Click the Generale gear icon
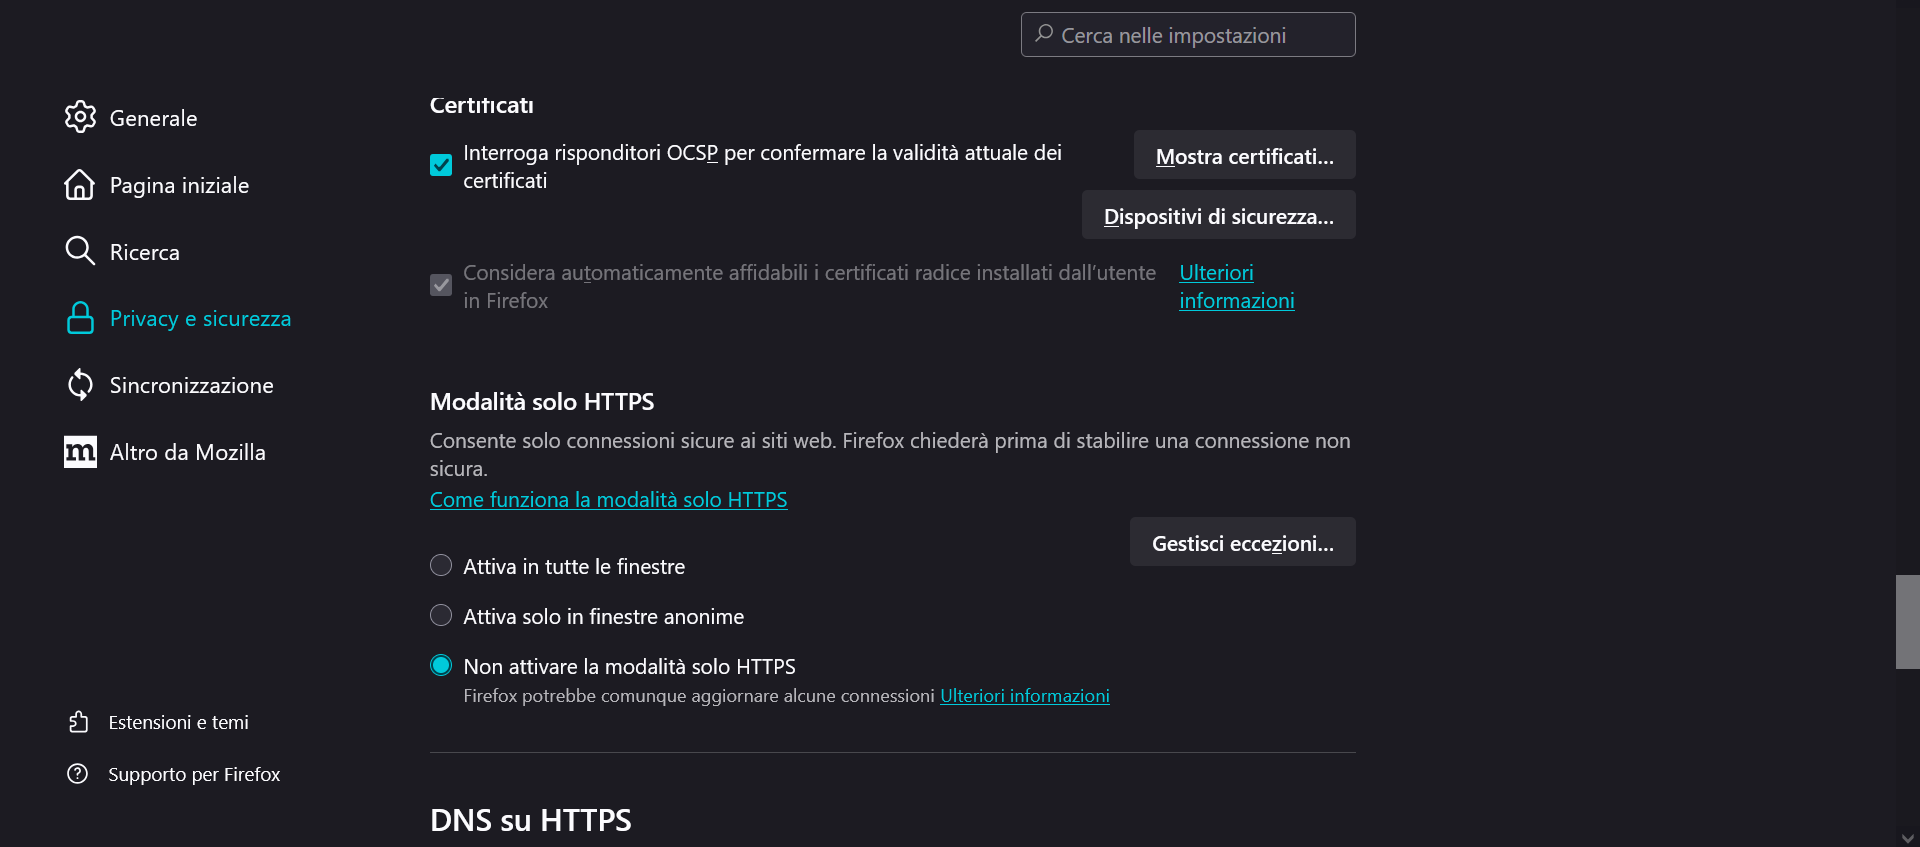Viewport: 1920px width, 847px height. pos(80,117)
